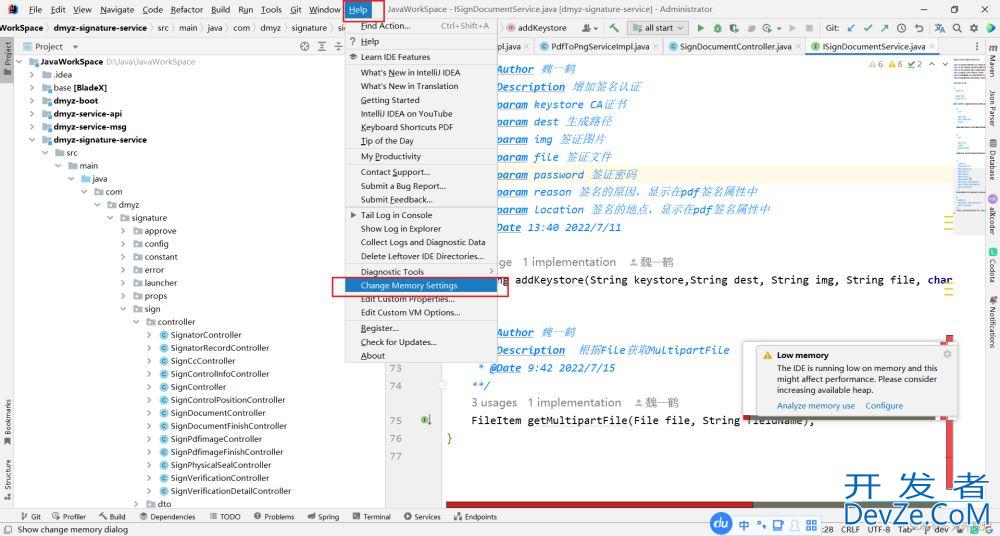Open the Problems tool window

pos(274,517)
